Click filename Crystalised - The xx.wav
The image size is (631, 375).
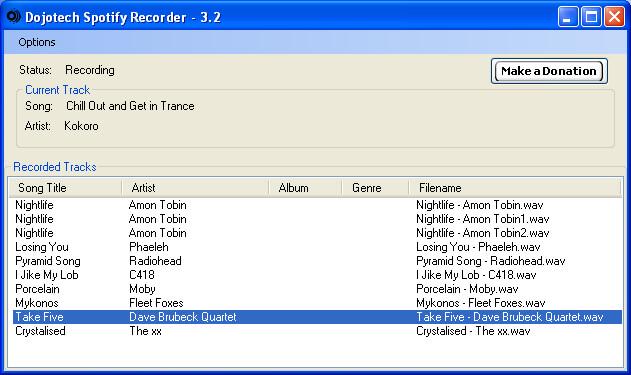473,331
